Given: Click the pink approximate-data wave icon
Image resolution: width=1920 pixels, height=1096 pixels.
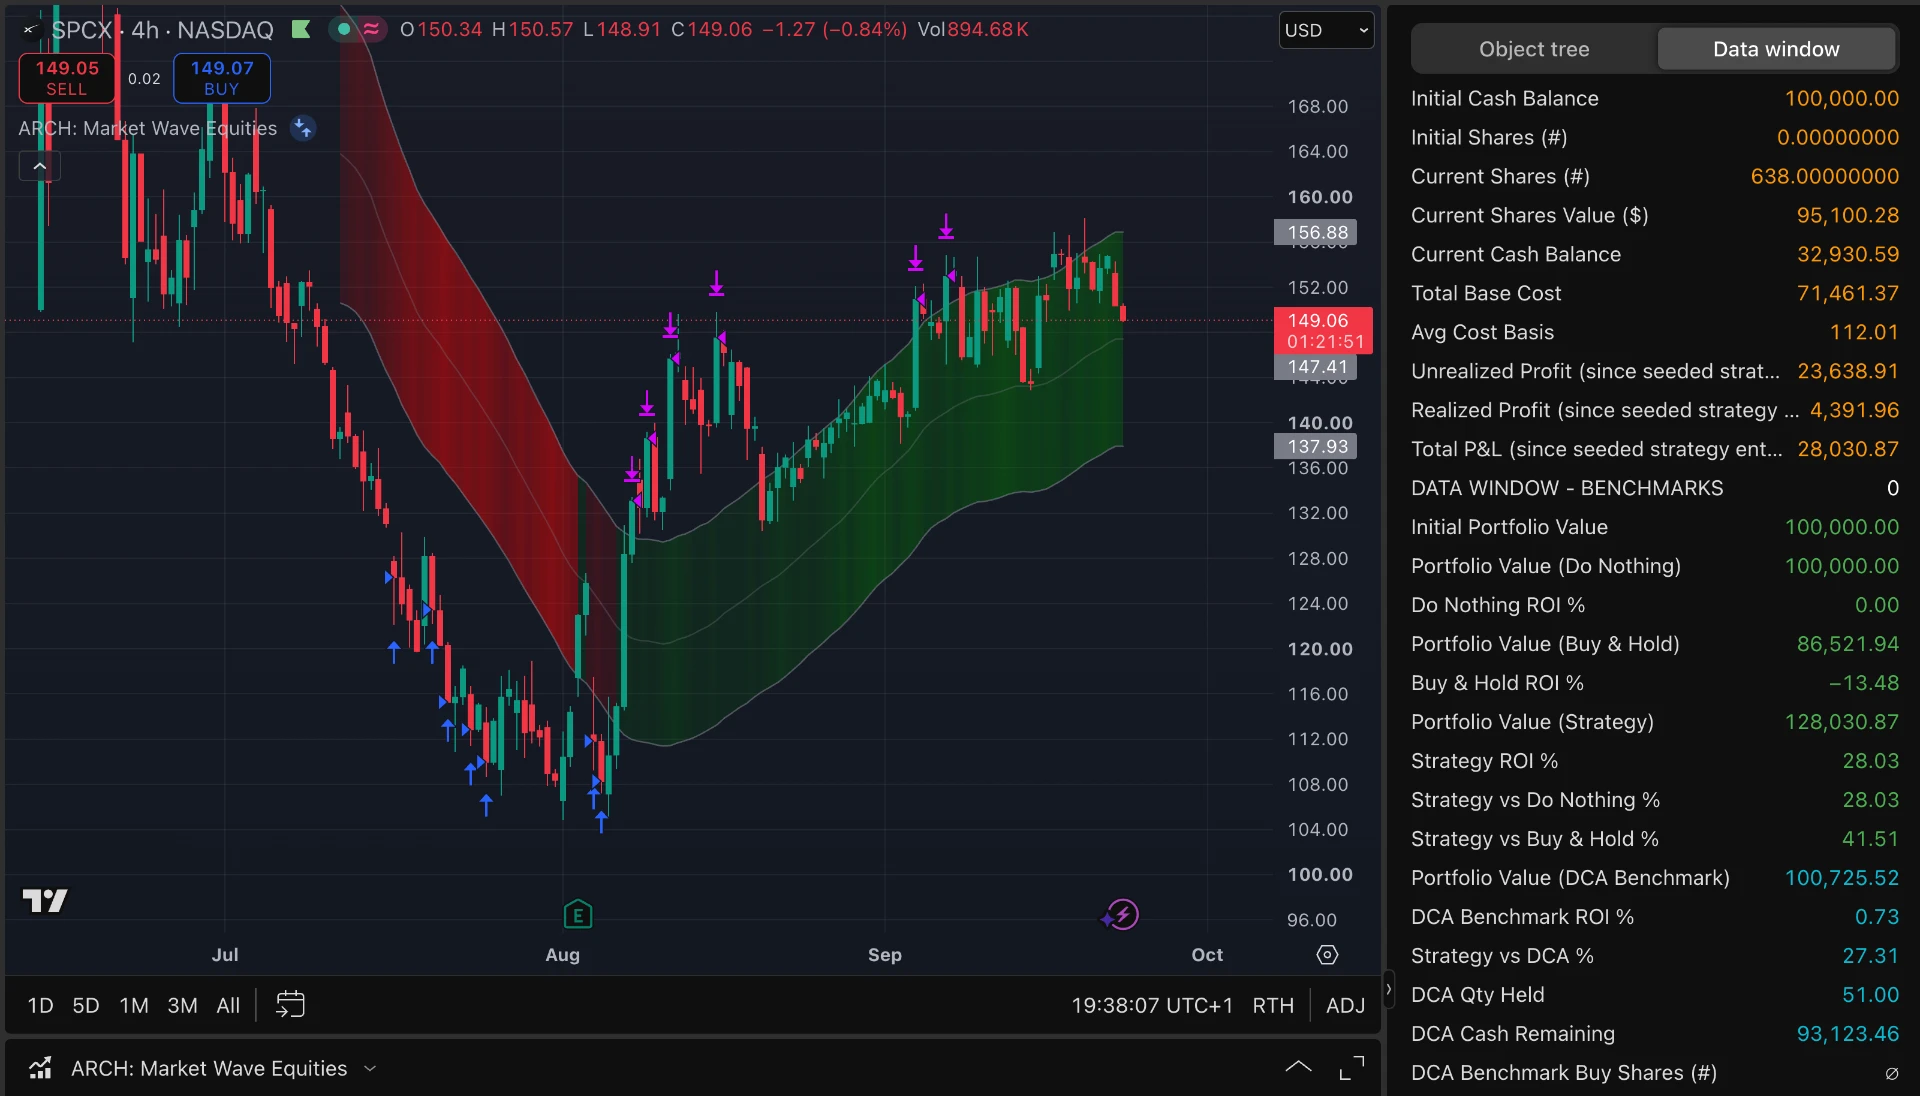Looking at the screenshot, I should (x=372, y=29).
